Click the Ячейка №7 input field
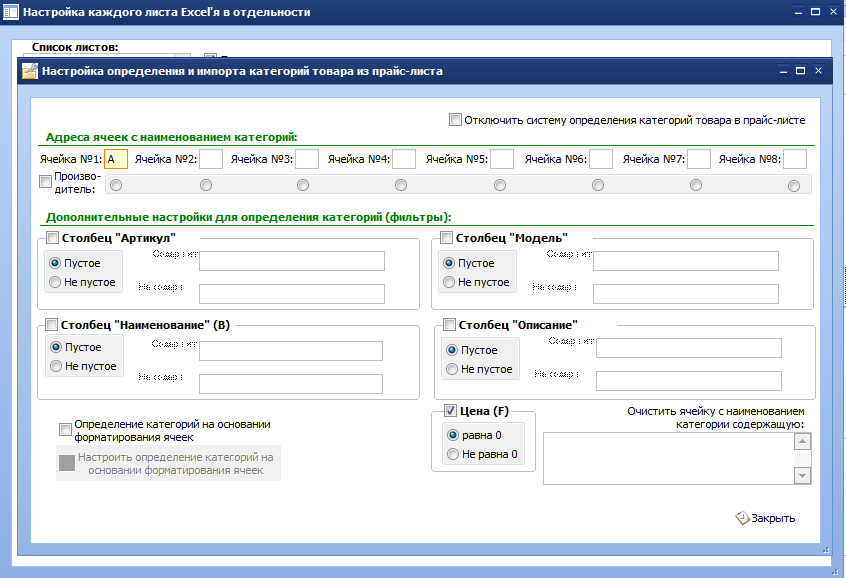846x578 pixels. point(699,159)
